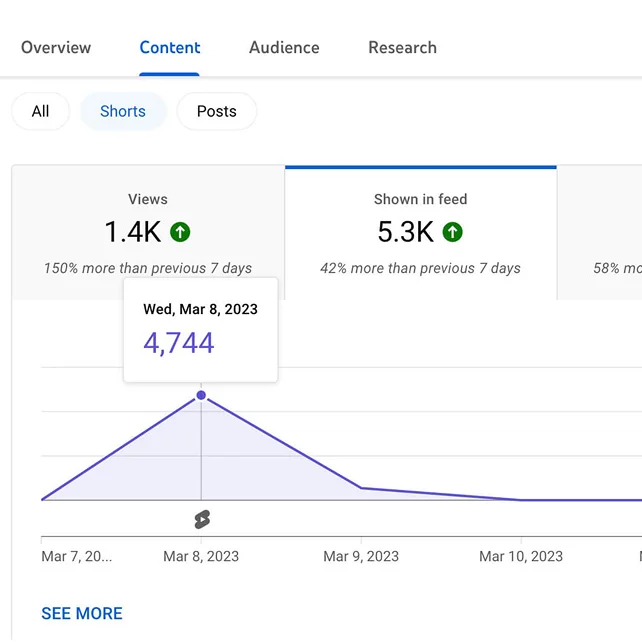
Task: Click the 4,744 value in tooltip
Action: [179, 343]
